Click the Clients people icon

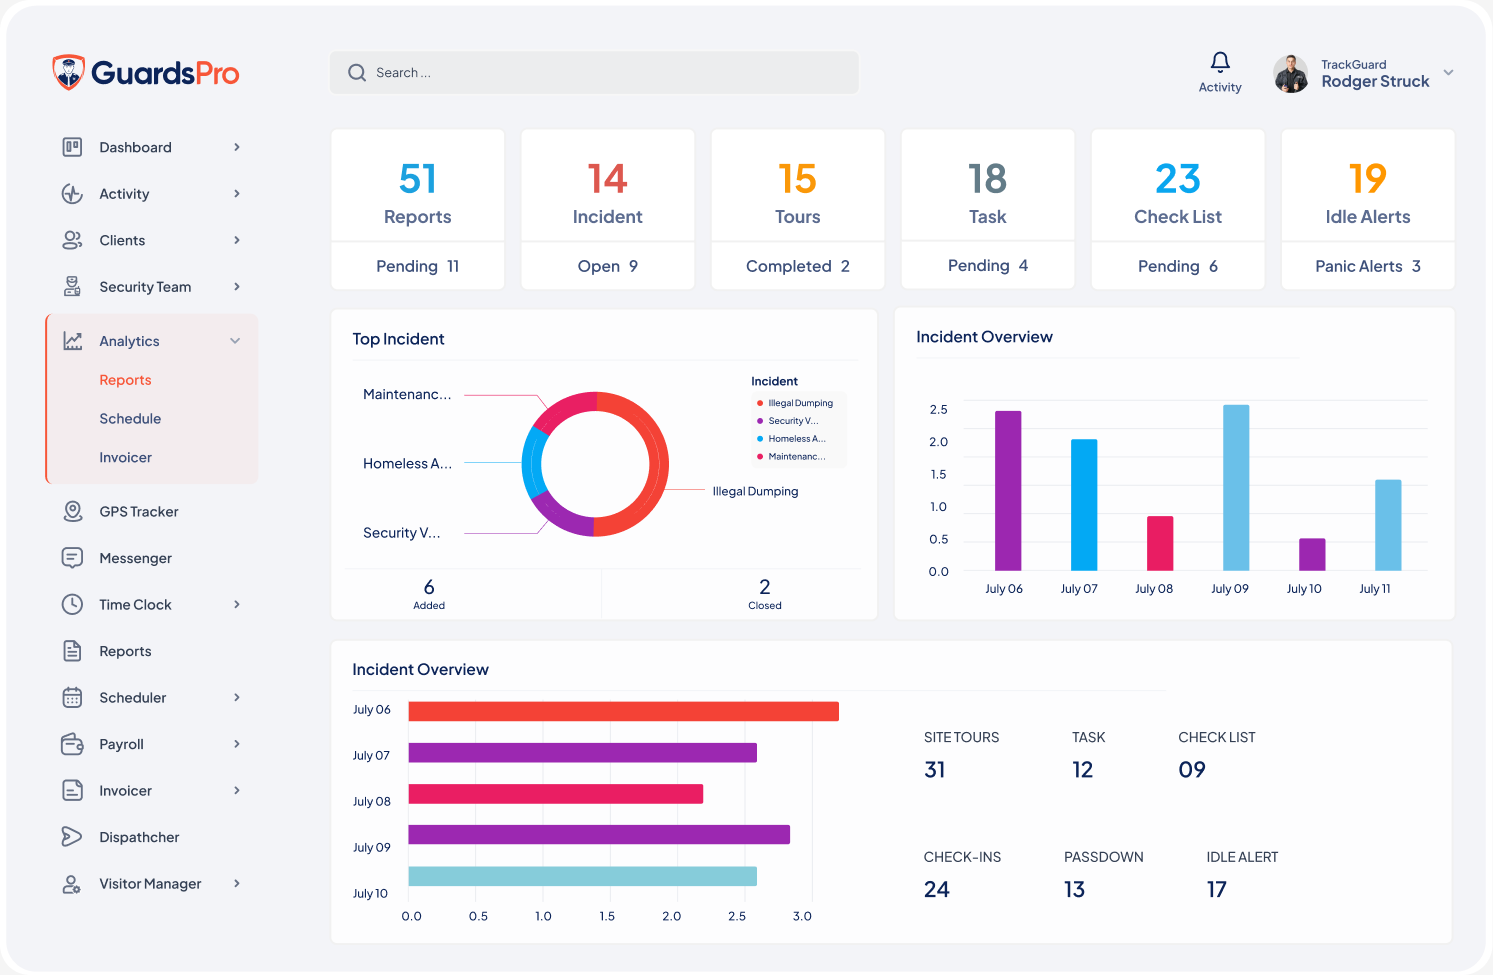point(73,240)
